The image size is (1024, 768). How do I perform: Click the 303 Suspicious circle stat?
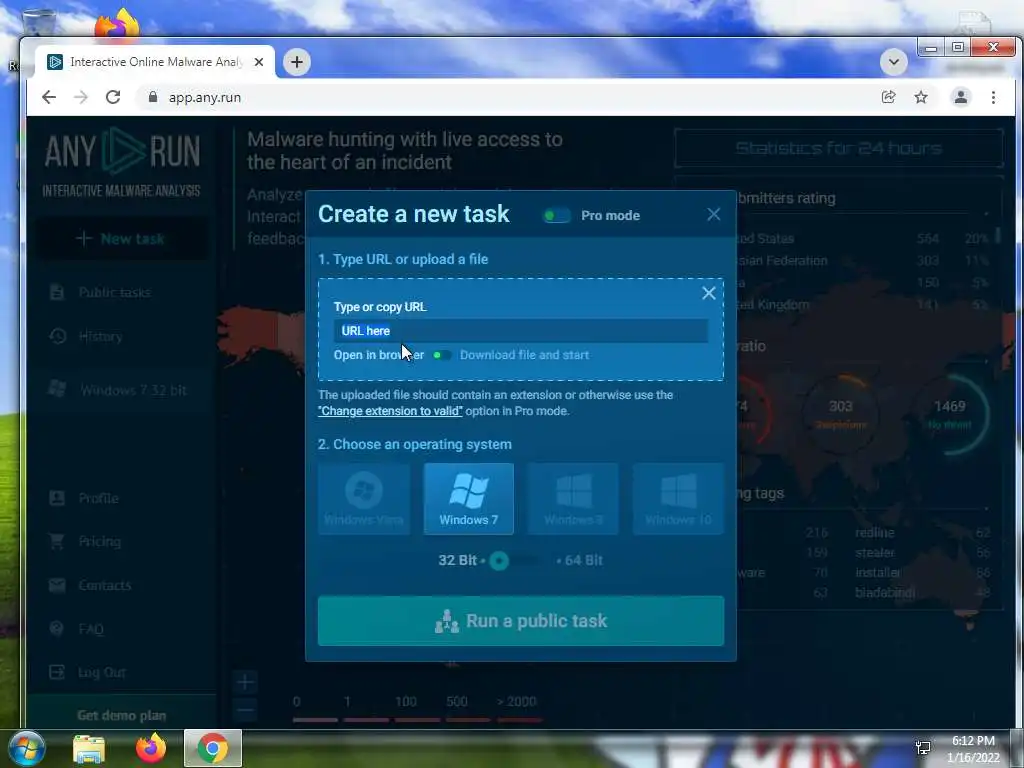point(840,414)
